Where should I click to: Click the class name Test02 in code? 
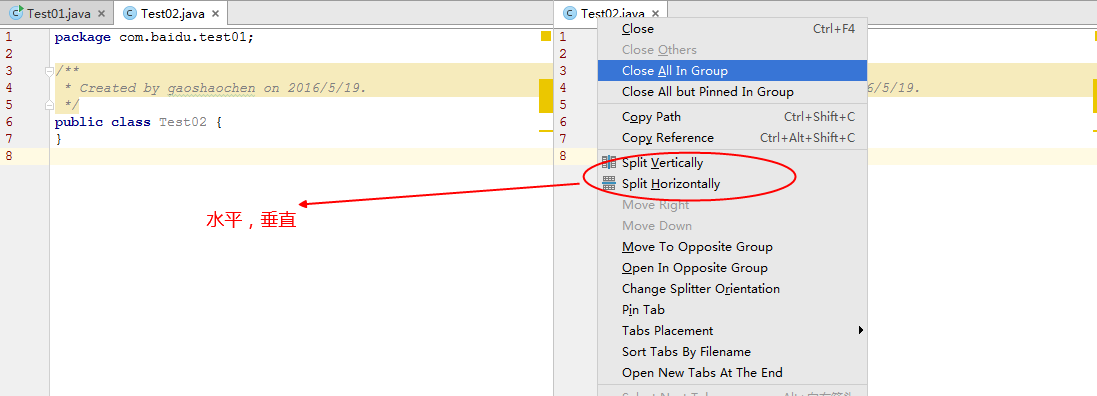coord(183,122)
